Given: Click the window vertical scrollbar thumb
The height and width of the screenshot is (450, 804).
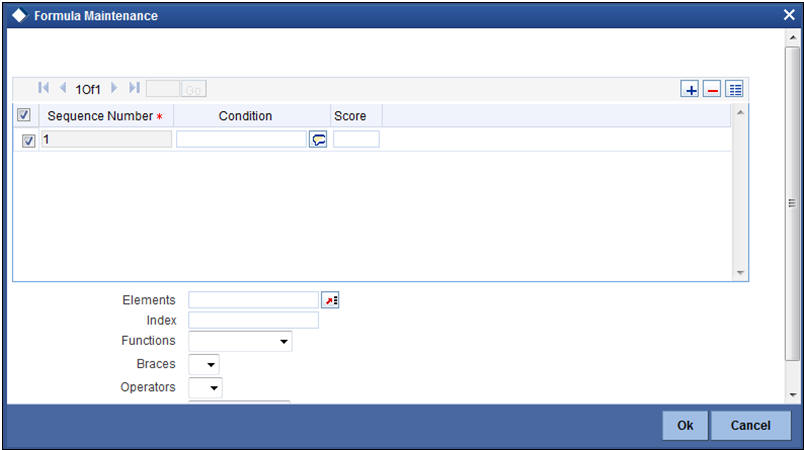Looking at the screenshot, I should [793, 203].
